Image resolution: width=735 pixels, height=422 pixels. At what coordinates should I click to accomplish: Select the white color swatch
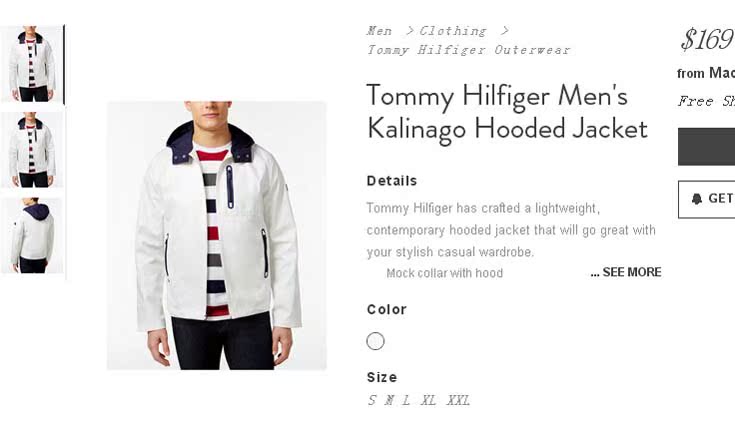(375, 341)
